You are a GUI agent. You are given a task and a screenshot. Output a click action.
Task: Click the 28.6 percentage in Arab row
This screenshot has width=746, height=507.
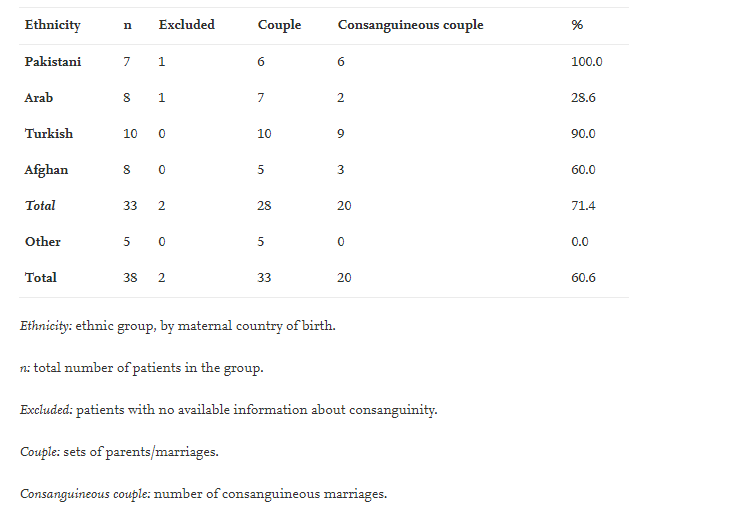(x=583, y=97)
